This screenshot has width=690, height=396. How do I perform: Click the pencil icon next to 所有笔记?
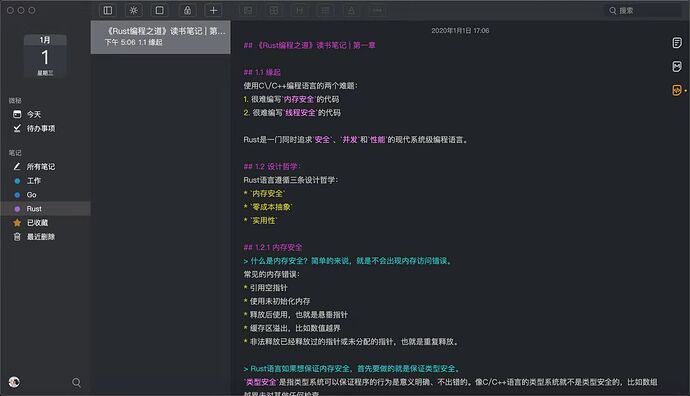pos(17,166)
